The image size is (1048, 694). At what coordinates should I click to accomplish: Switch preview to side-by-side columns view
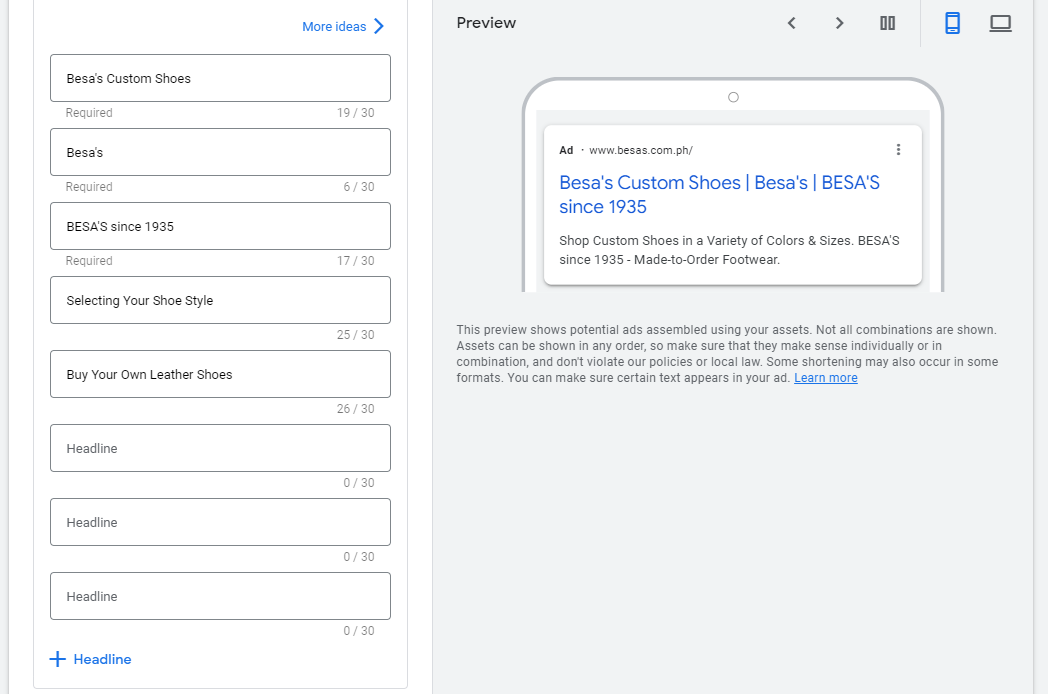(x=888, y=23)
